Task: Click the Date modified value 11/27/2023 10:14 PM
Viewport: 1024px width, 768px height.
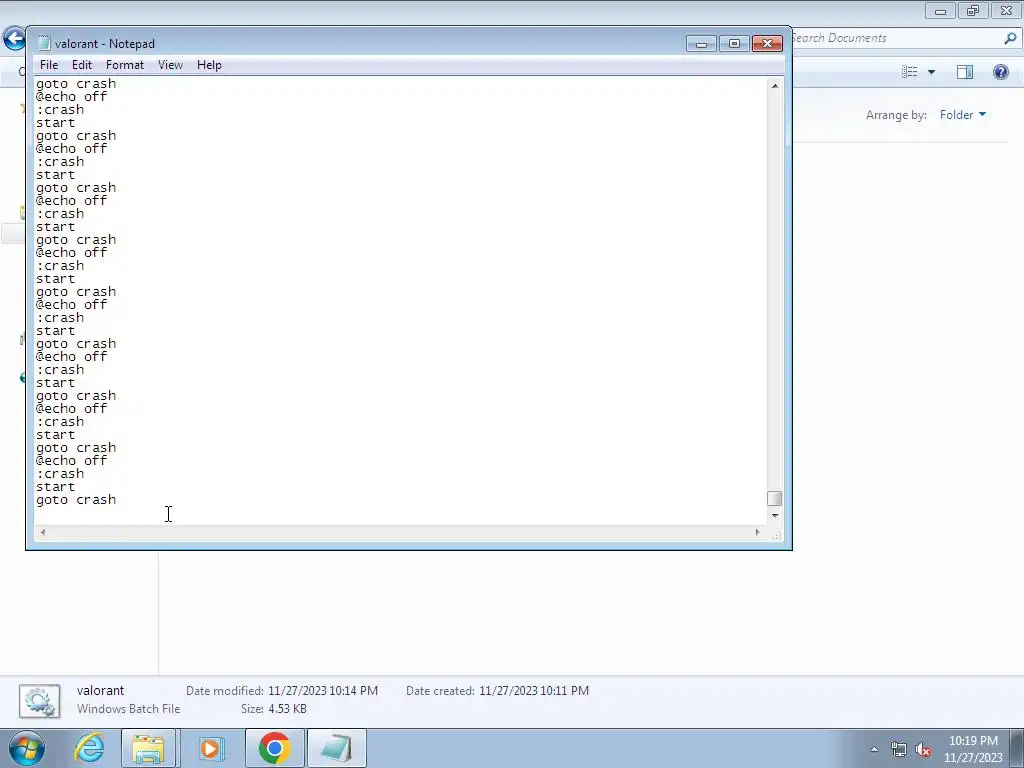Action: [323, 690]
